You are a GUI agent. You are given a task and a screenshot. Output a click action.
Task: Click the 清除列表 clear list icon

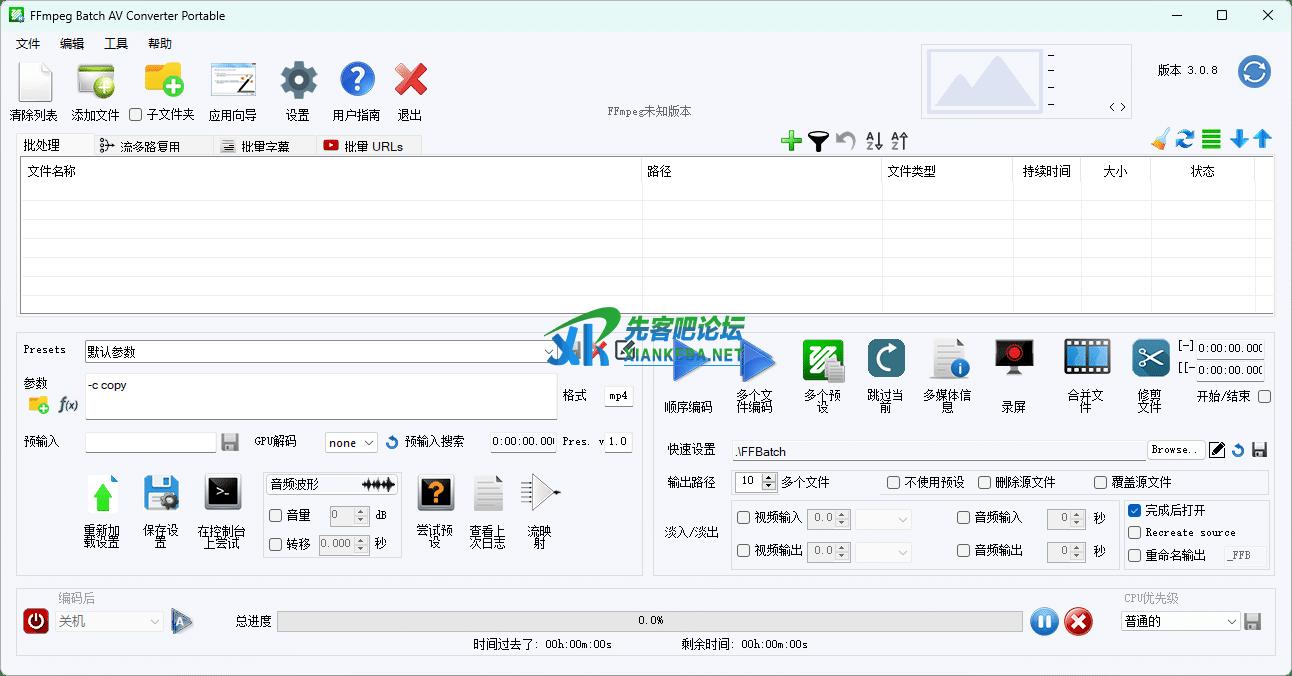pyautogui.click(x=34, y=81)
